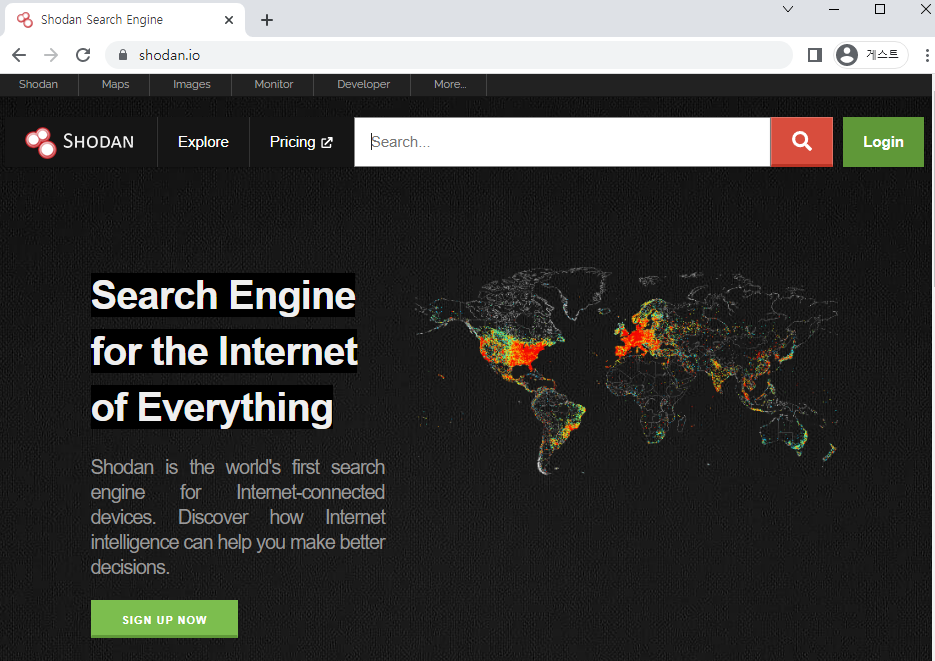Click the SIGN UP NOW button
Image resolution: width=935 pixels, height=661 pixels.
pyautogui.click(x=164, y=619)
